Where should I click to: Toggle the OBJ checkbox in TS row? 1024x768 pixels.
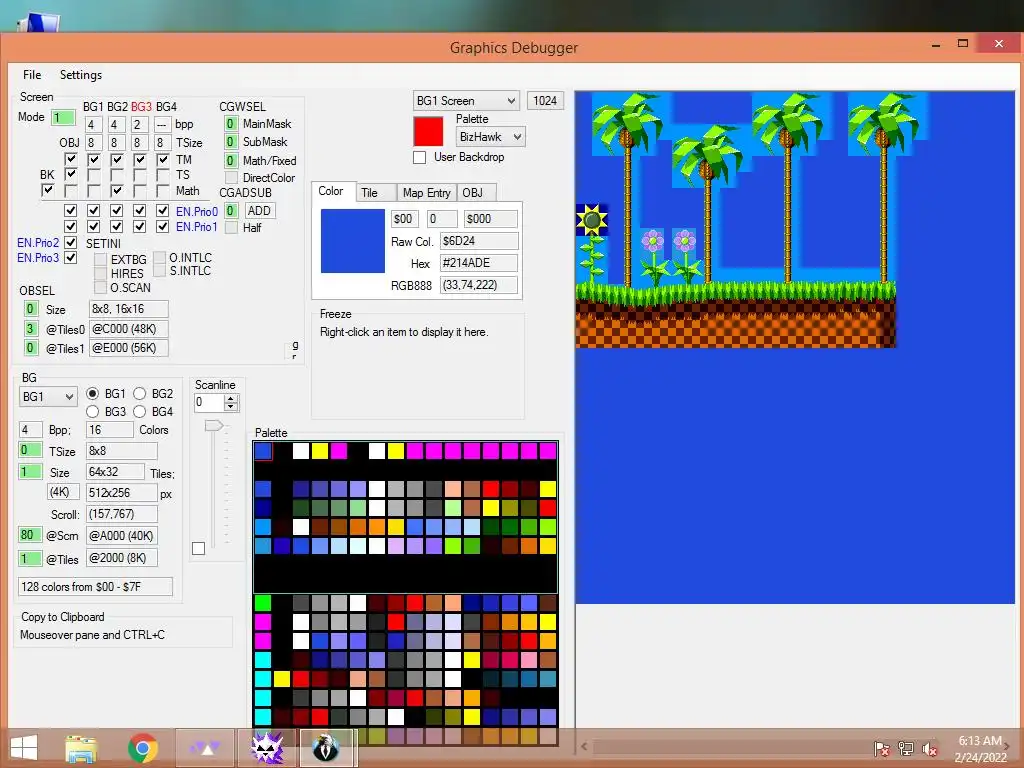coord(71,174)
